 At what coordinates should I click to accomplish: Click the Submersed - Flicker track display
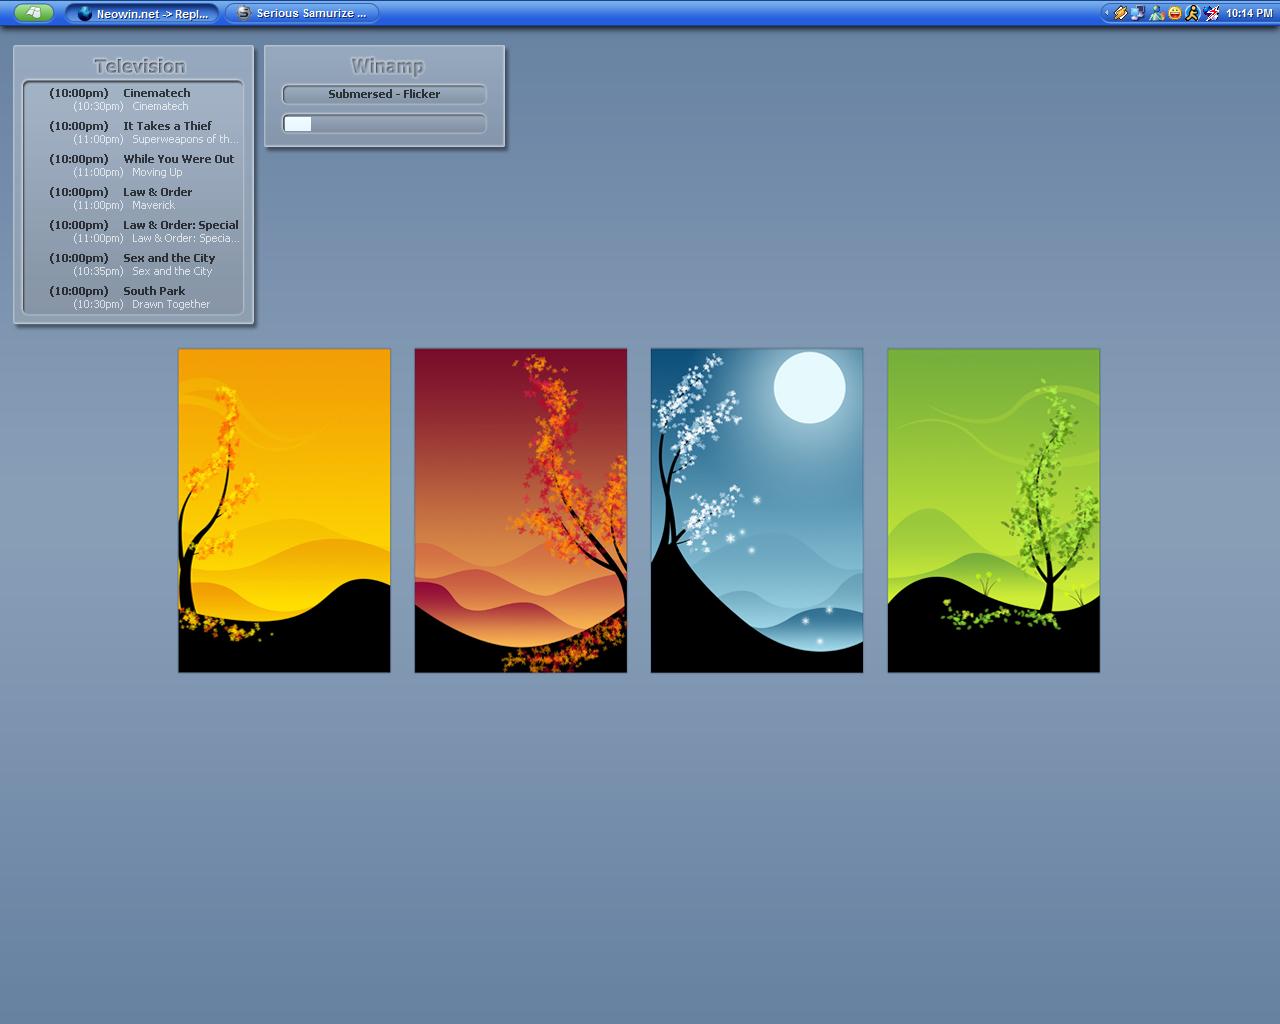384,94
